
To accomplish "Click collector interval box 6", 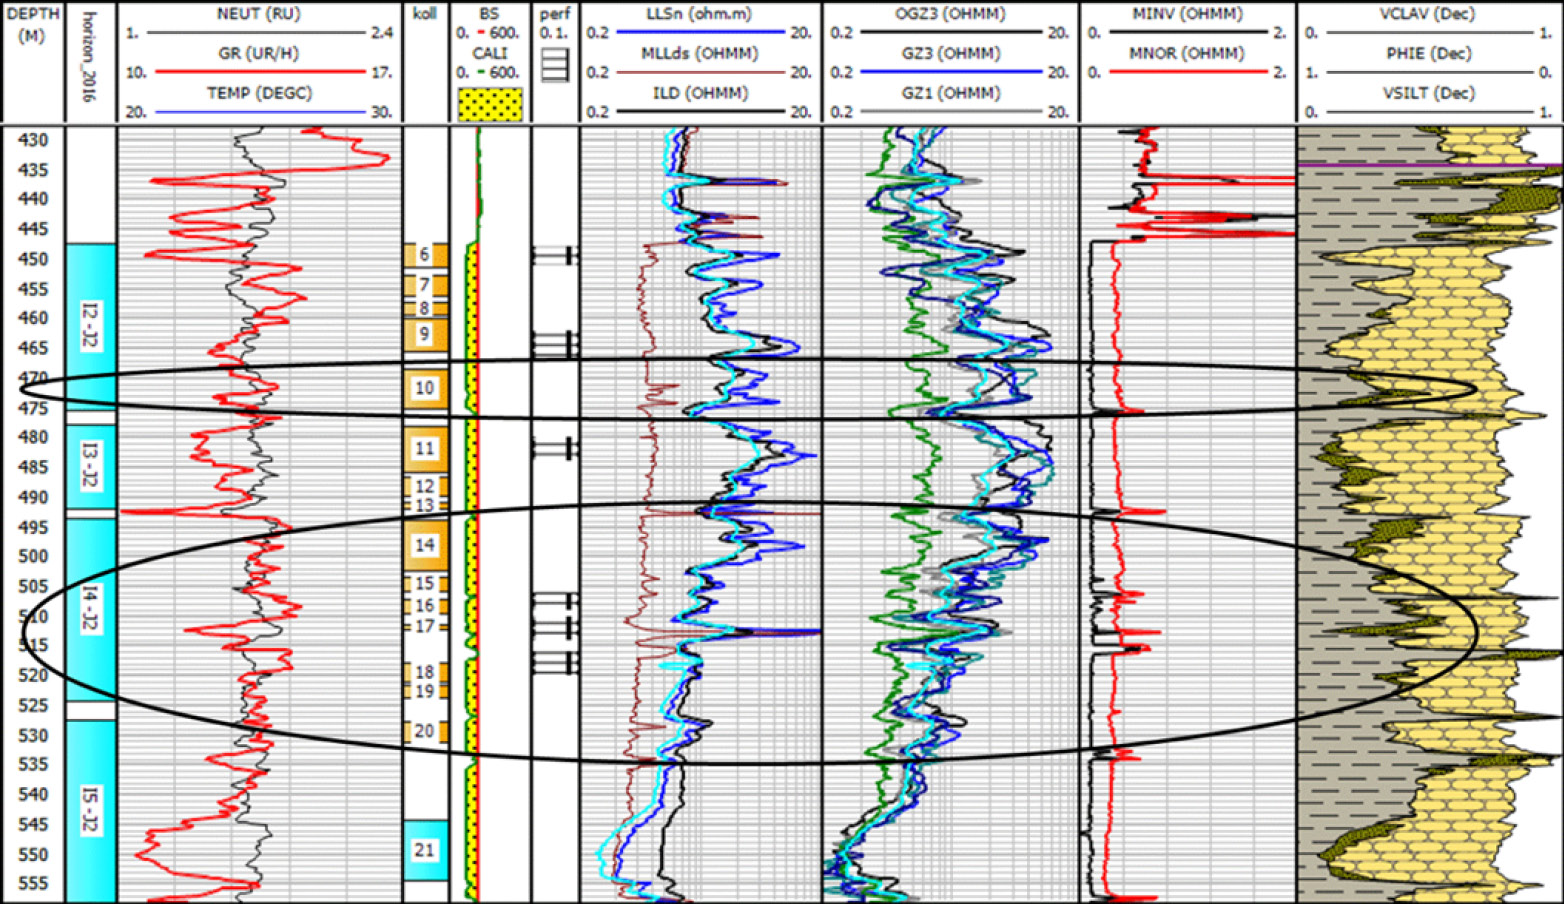I will 425,255.
